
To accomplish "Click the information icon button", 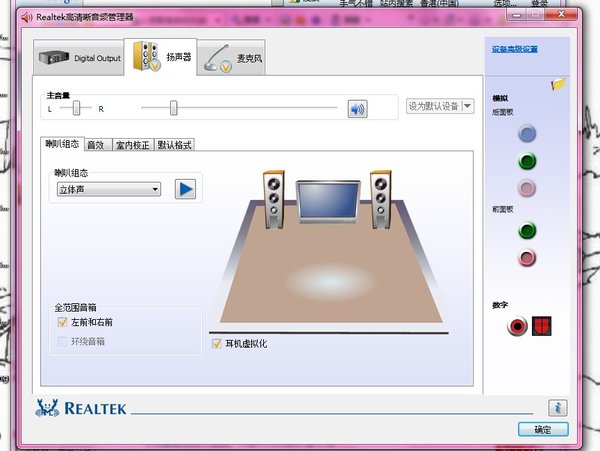I will 558,408.
